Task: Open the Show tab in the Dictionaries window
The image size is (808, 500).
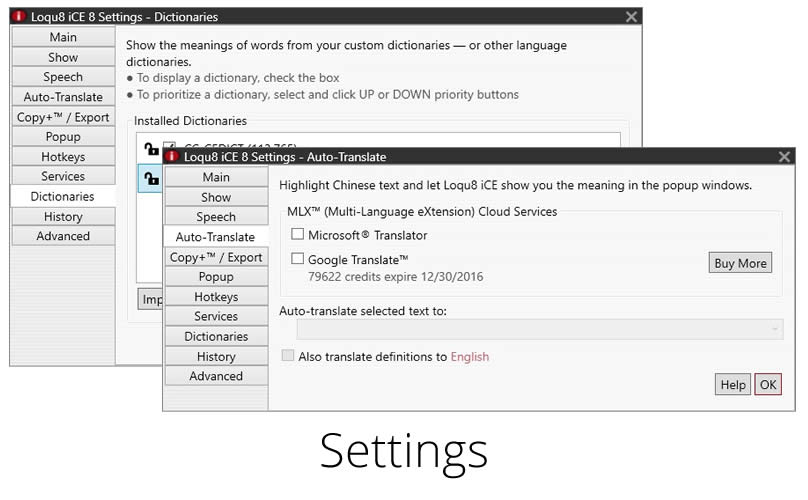Action: pos(63,57)
